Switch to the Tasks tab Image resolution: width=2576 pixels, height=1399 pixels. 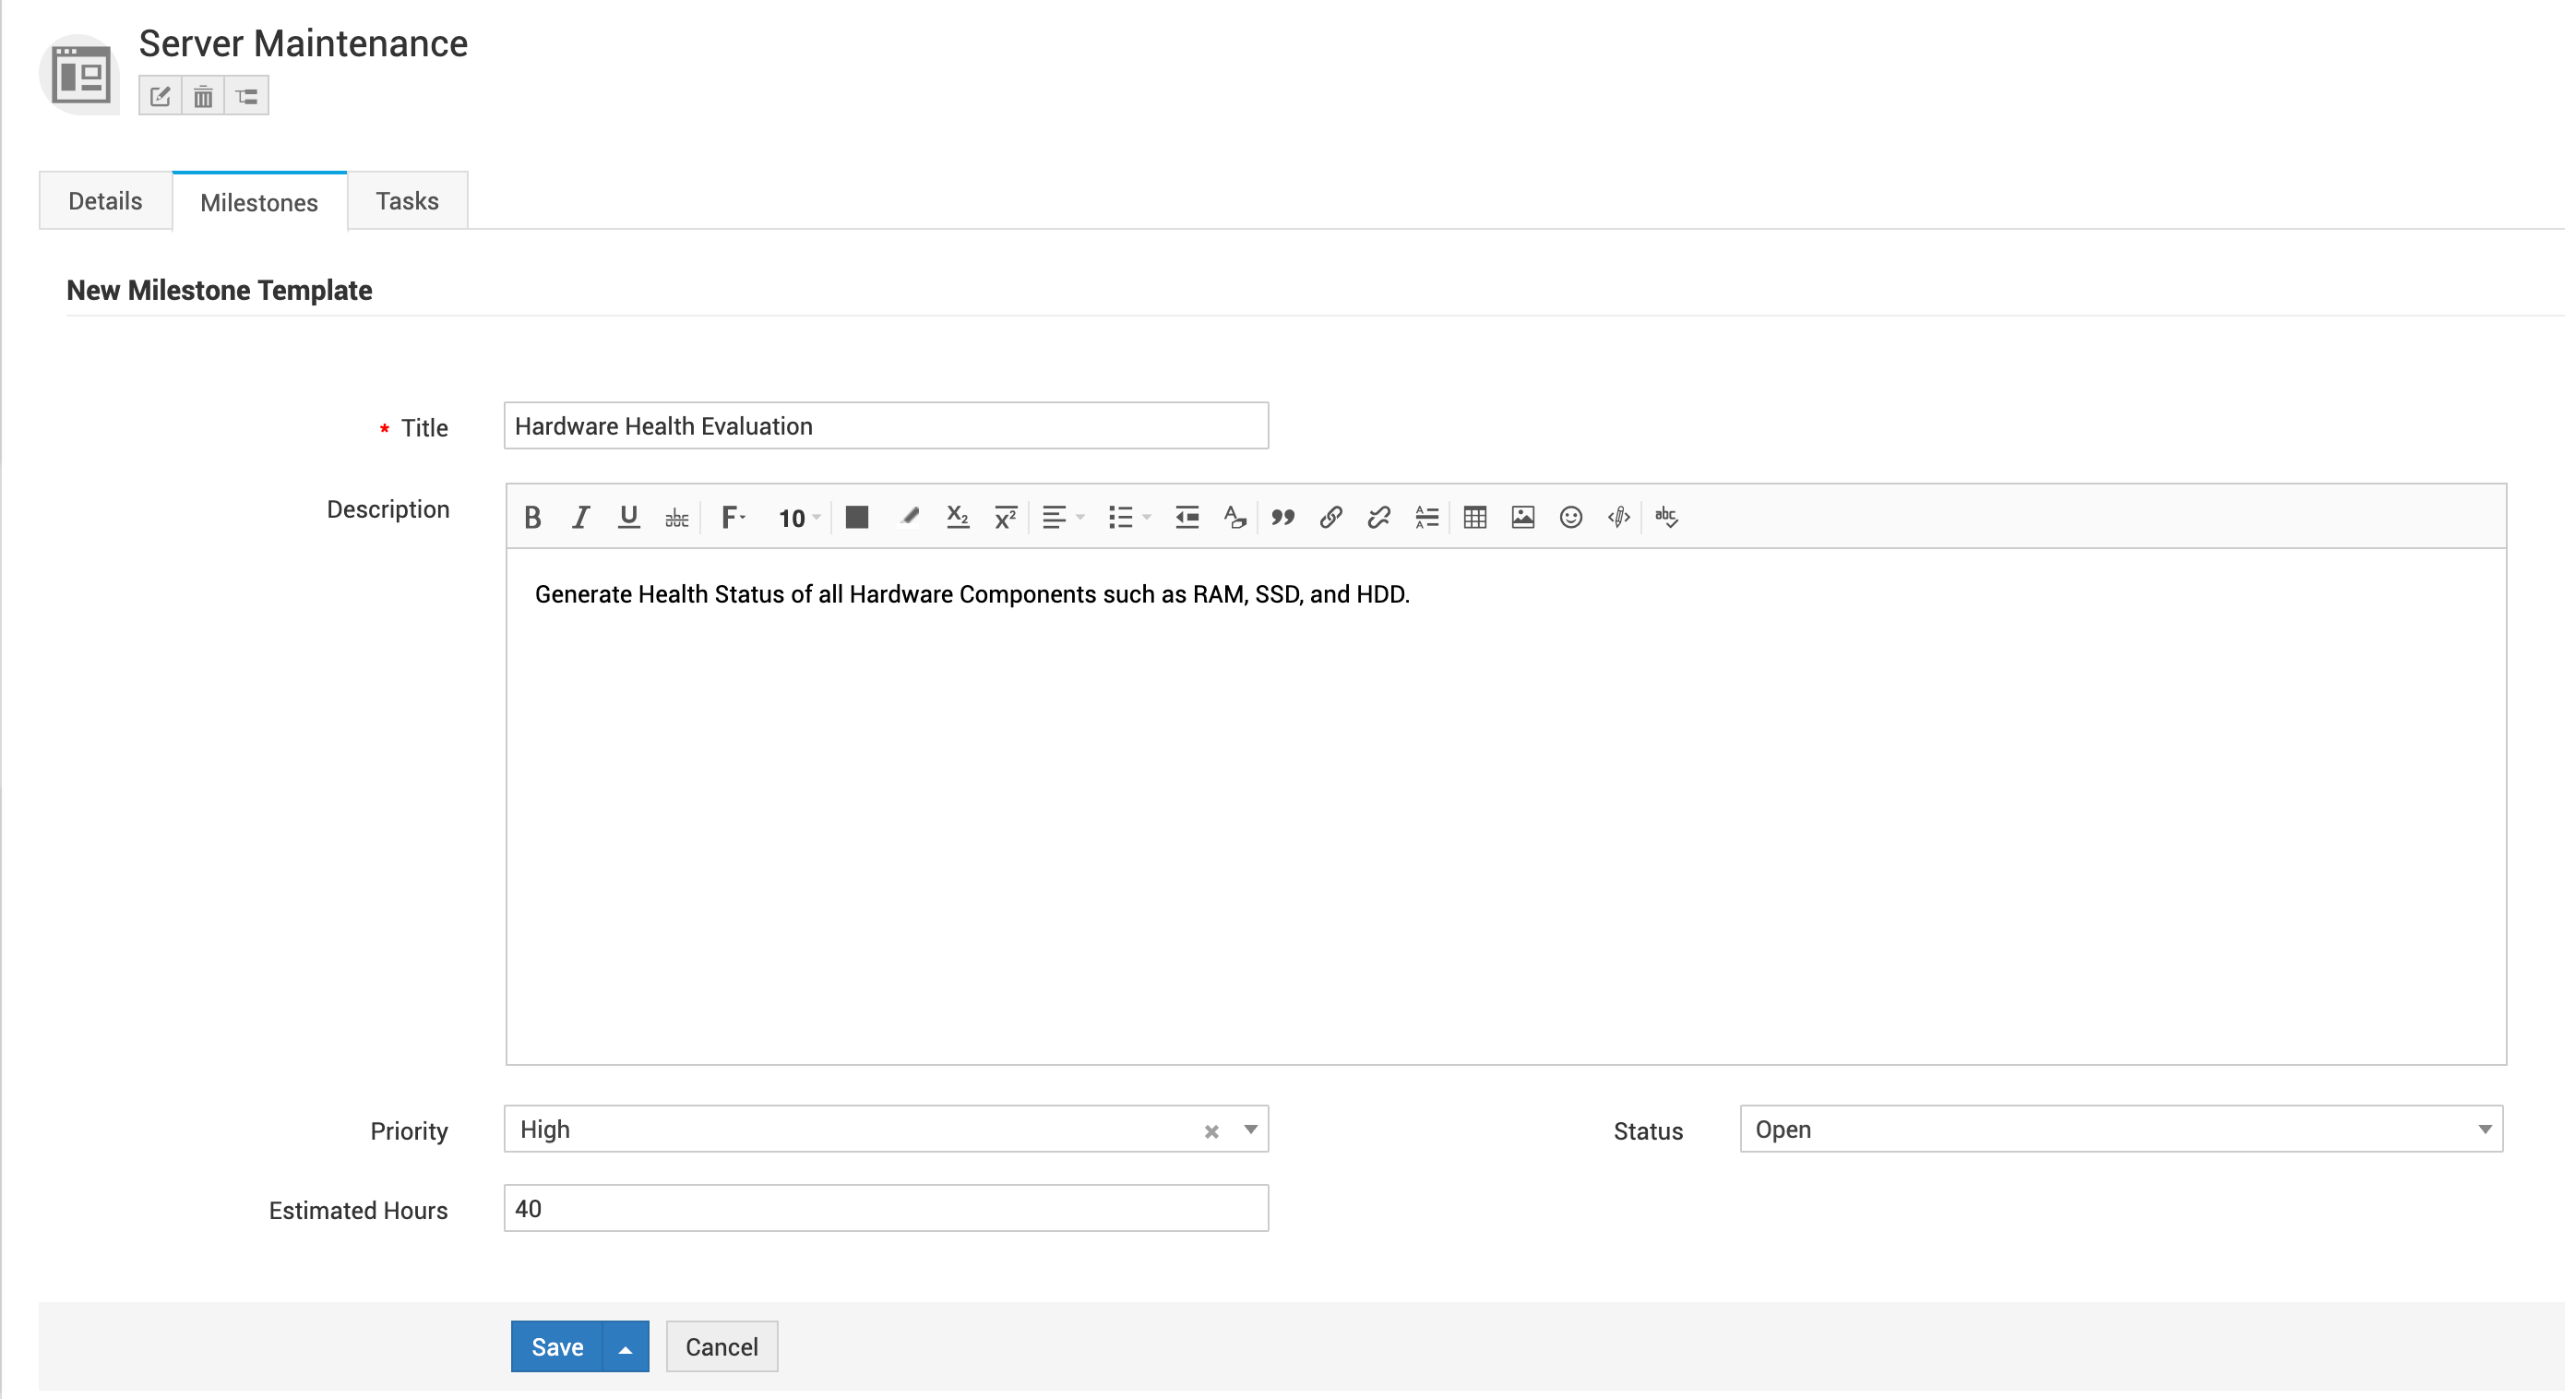tap(407, 201)
